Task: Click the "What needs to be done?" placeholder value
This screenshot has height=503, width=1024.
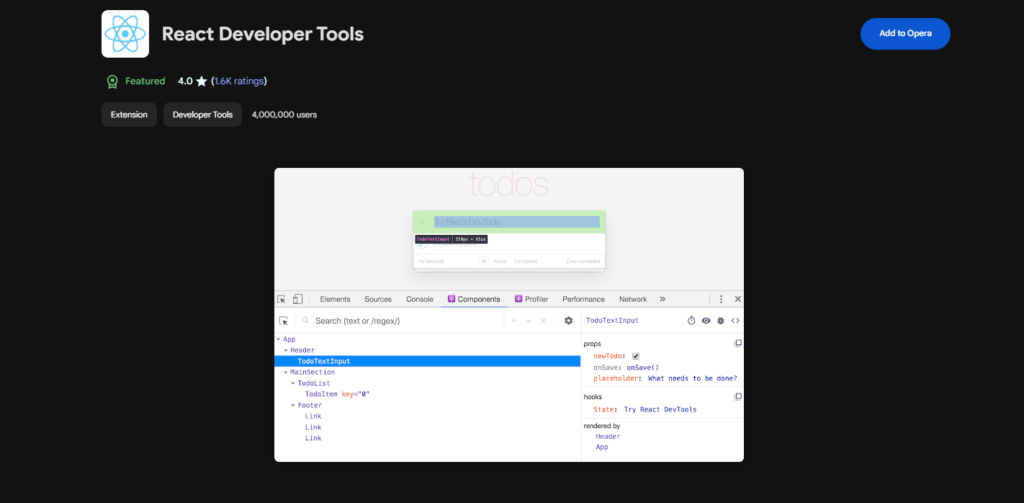Action: pos(692,378)
